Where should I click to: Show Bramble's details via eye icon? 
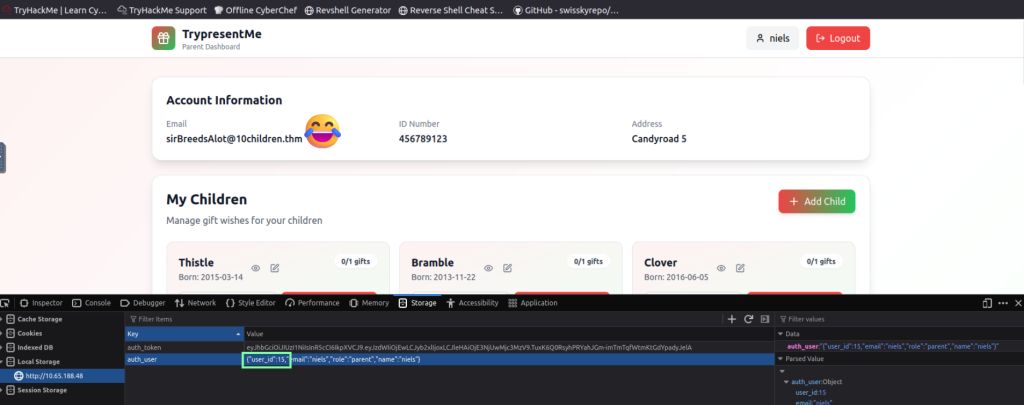[489, 268]
